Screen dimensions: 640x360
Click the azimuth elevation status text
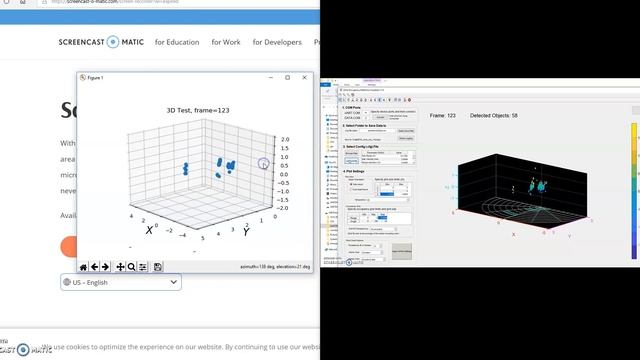pyautogui.click(x=275, y=267)
